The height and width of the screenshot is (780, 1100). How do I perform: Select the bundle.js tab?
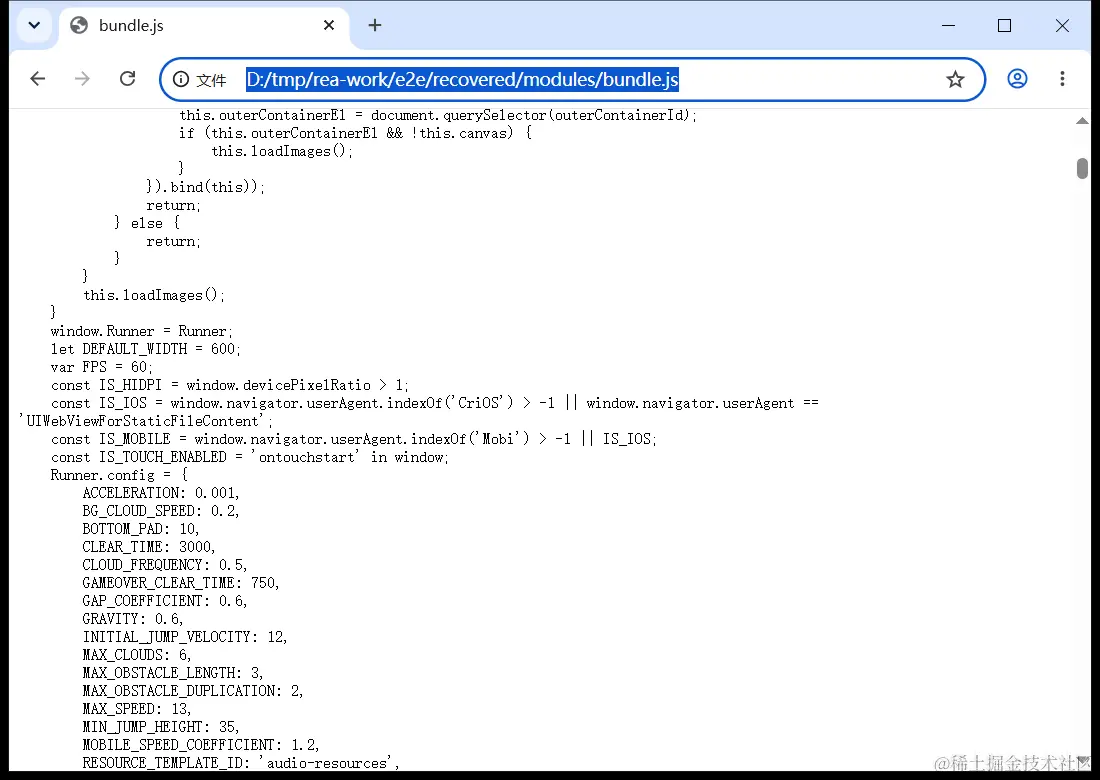pos(203,25)
